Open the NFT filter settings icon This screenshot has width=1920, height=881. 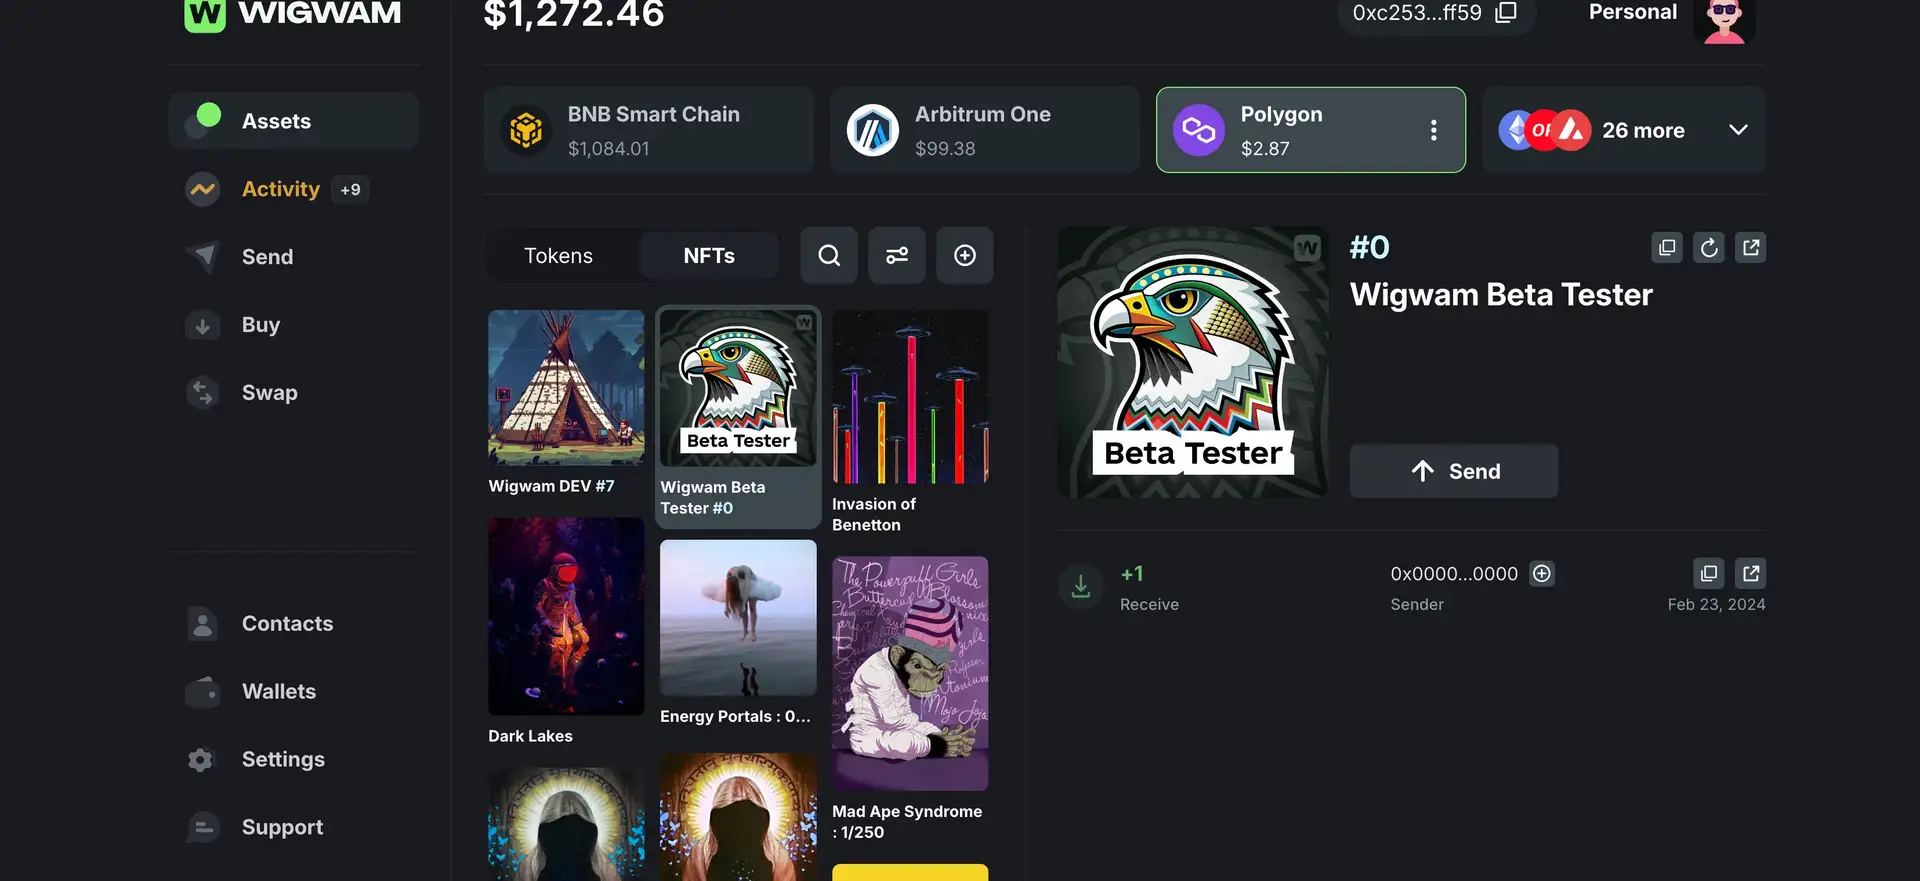(x=897, y=256)
